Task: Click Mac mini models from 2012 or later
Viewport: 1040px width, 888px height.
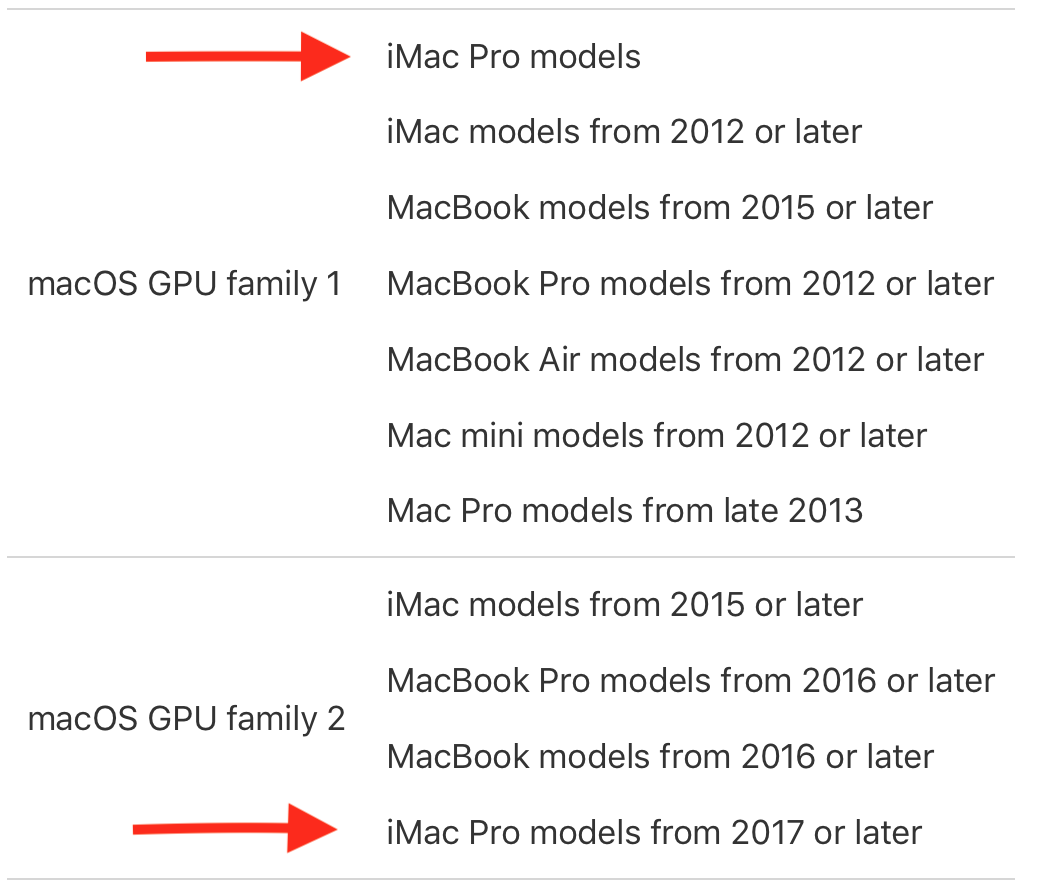Action: pos(657,436)
